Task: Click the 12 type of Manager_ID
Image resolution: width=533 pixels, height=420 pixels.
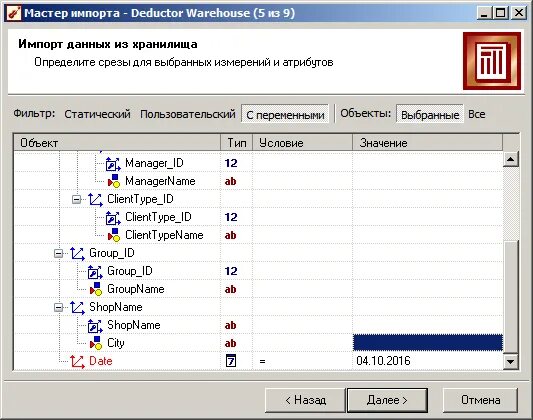Action: coord(231,163)
